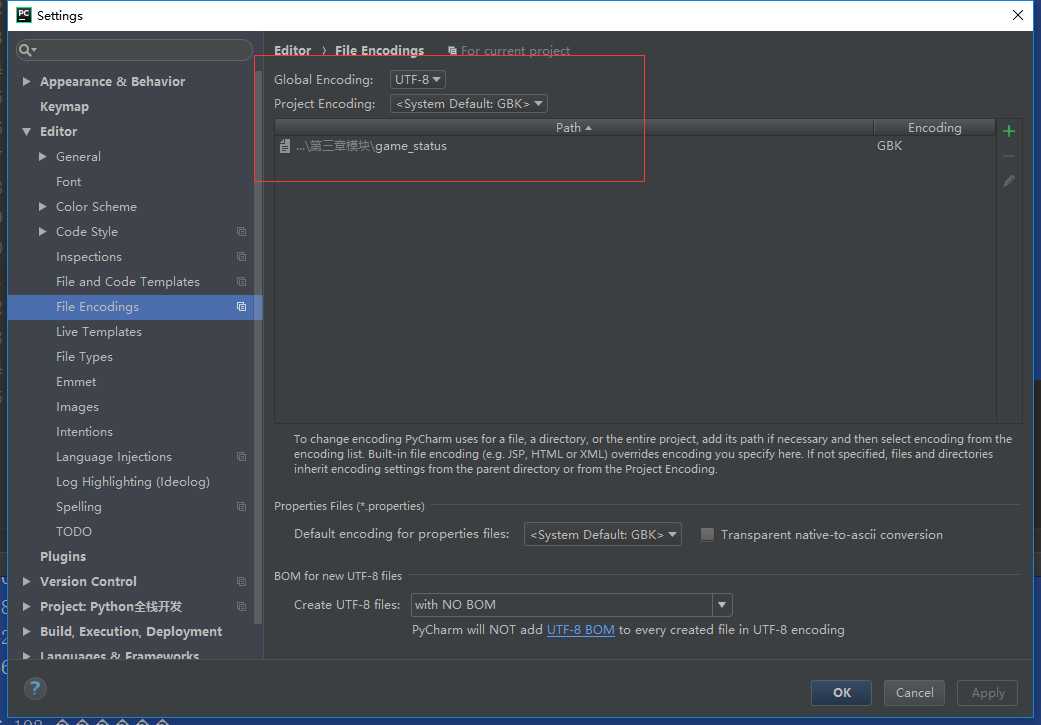1041x725 pixels.
Task: Expand the General subsection arrow
Action: pyautogui.click(x=42, y=157)
